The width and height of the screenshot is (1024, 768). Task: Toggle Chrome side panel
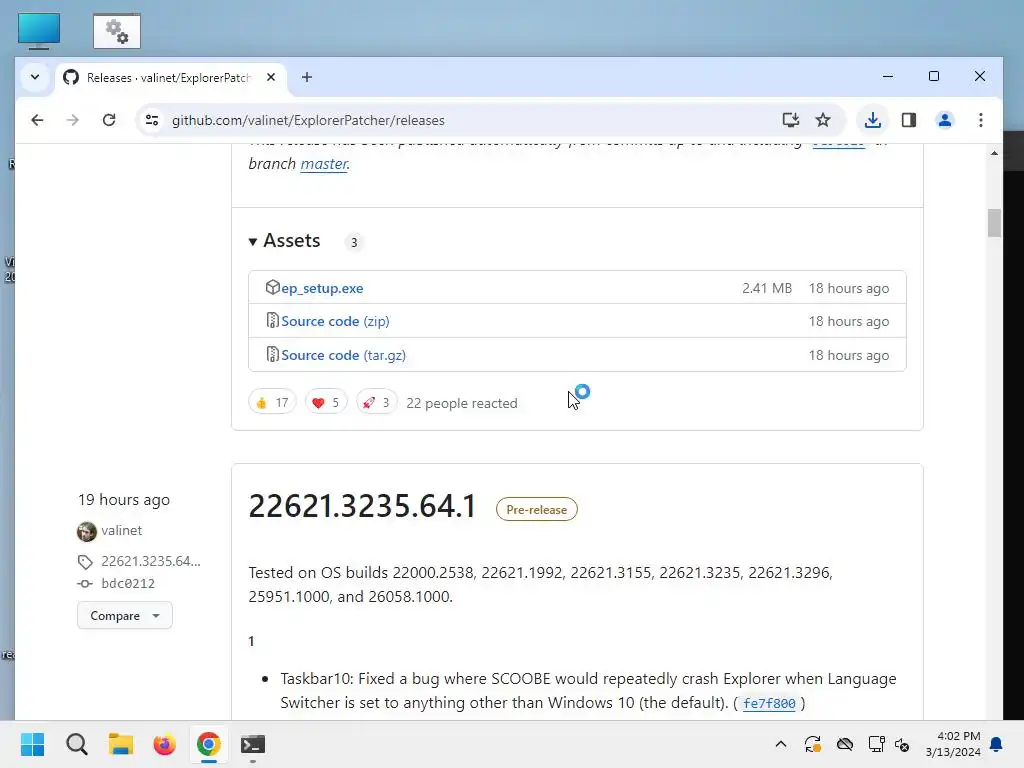908,120
